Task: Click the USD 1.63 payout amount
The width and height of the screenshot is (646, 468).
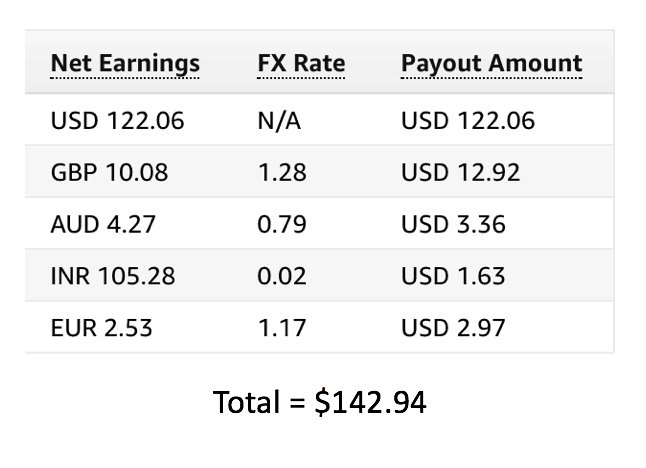Action: (x=453, y=276)
